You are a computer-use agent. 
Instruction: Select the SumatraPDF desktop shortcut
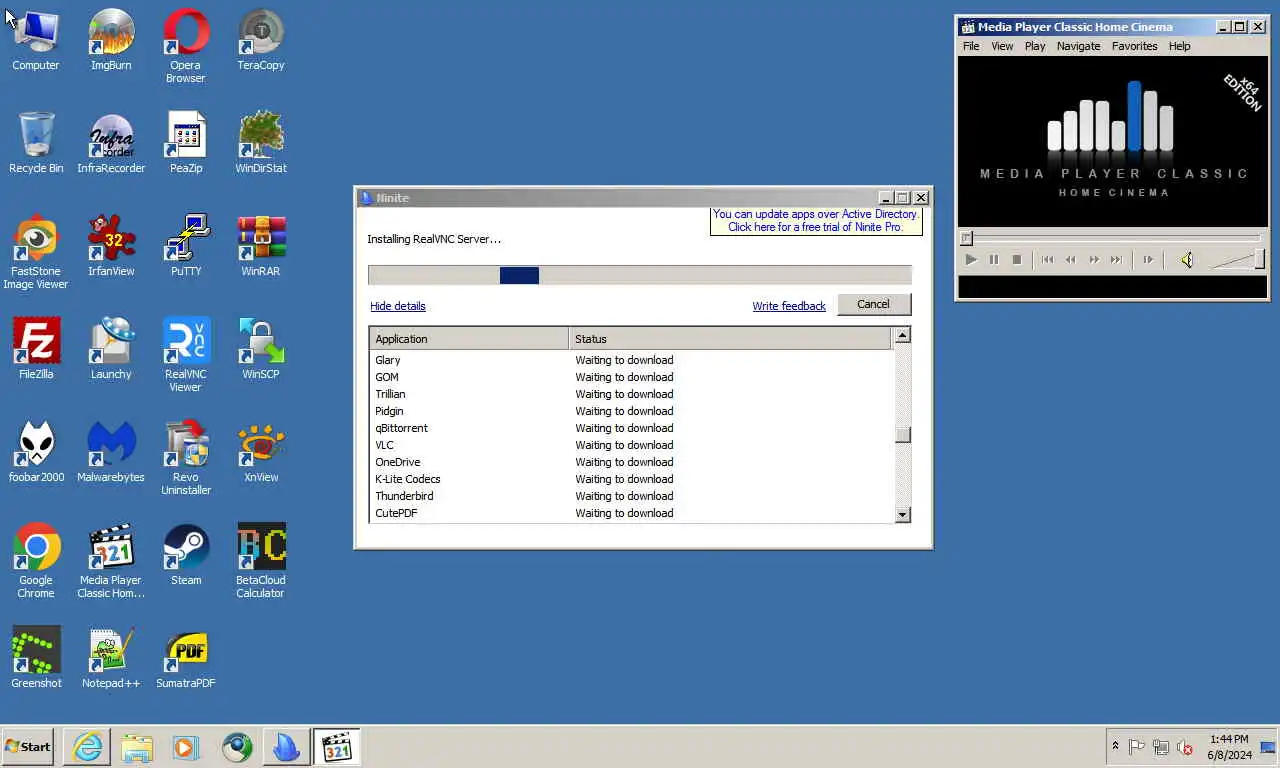tap(186, 658)
